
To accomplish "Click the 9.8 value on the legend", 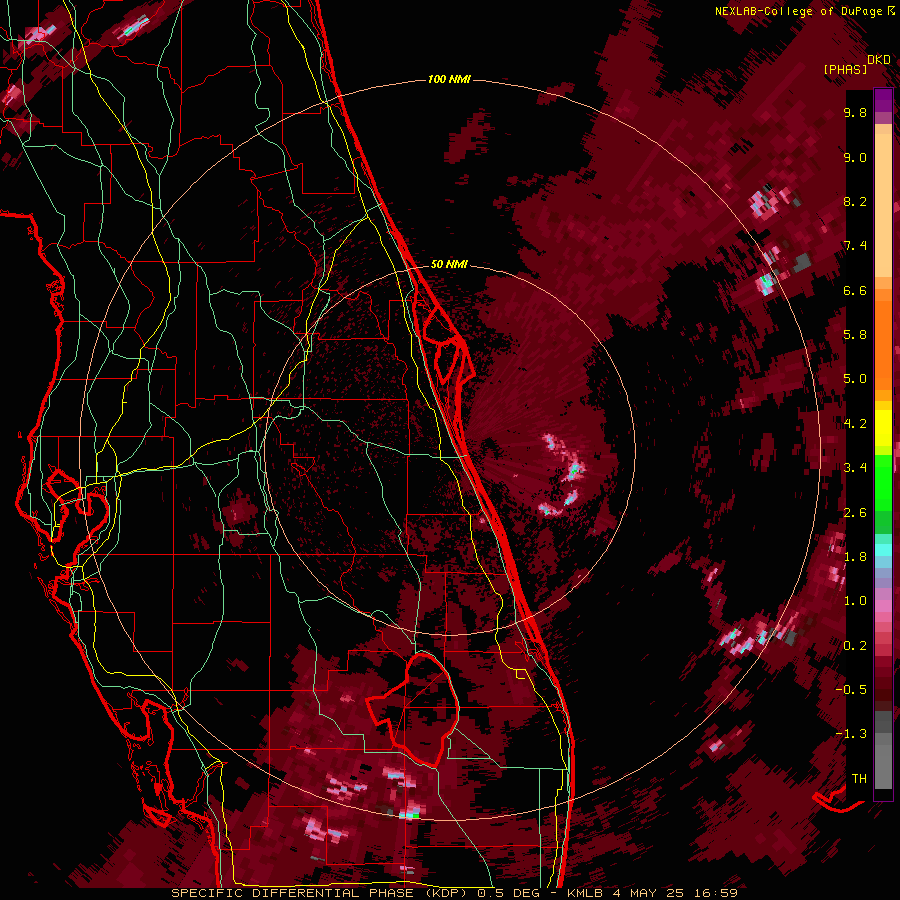I will (x=855, y=113).
